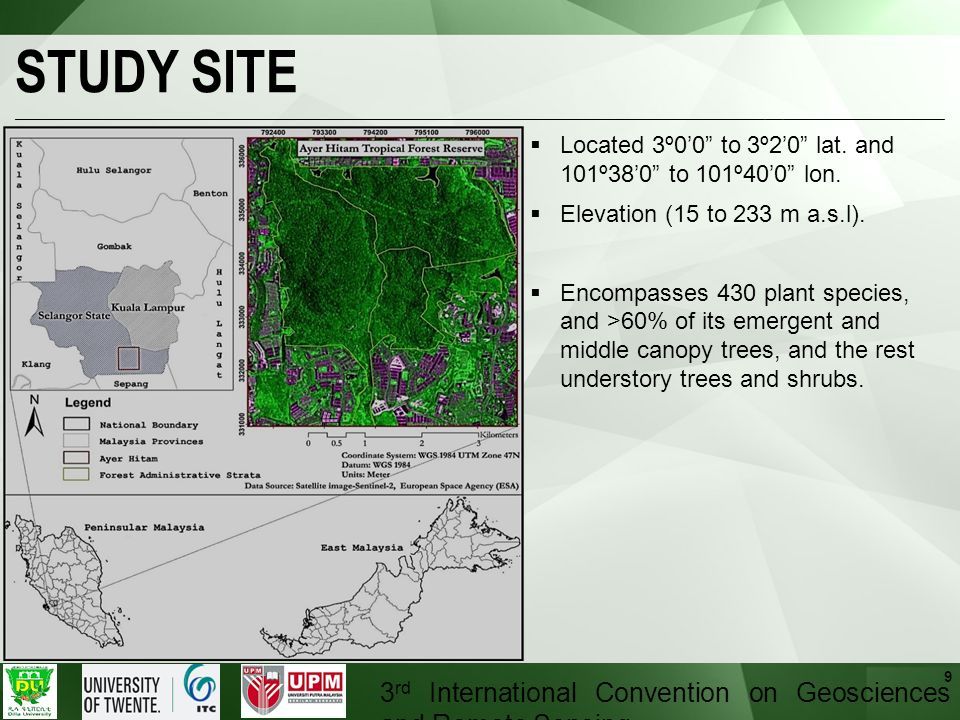
Task: Click the UPM crest shield logo
Action: click(263, 690)
